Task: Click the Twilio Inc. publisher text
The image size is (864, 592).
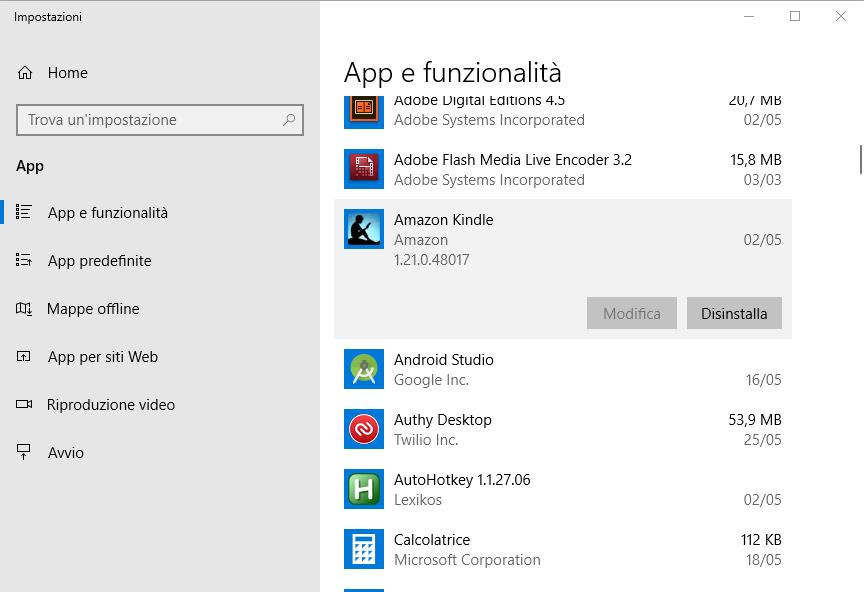Action: pos(426,440)
